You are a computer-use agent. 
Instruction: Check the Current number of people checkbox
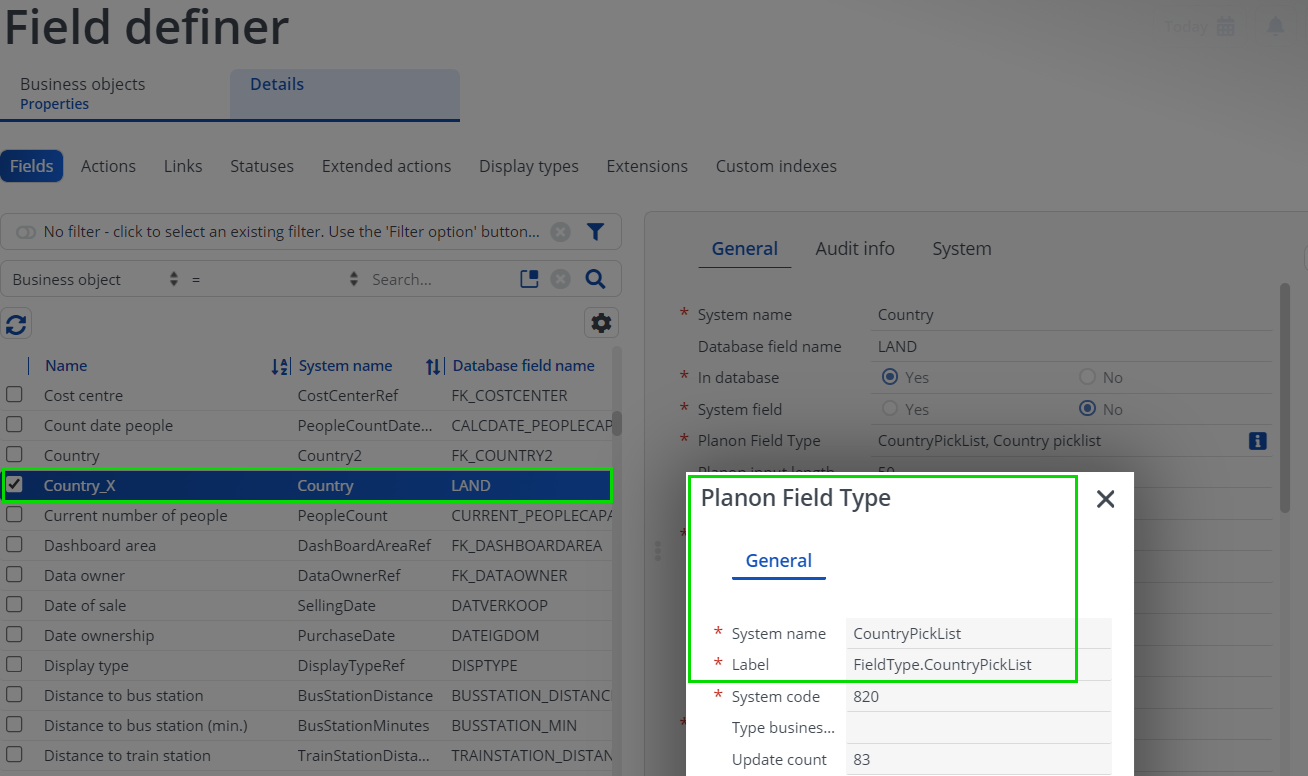(x=14, y=515)
